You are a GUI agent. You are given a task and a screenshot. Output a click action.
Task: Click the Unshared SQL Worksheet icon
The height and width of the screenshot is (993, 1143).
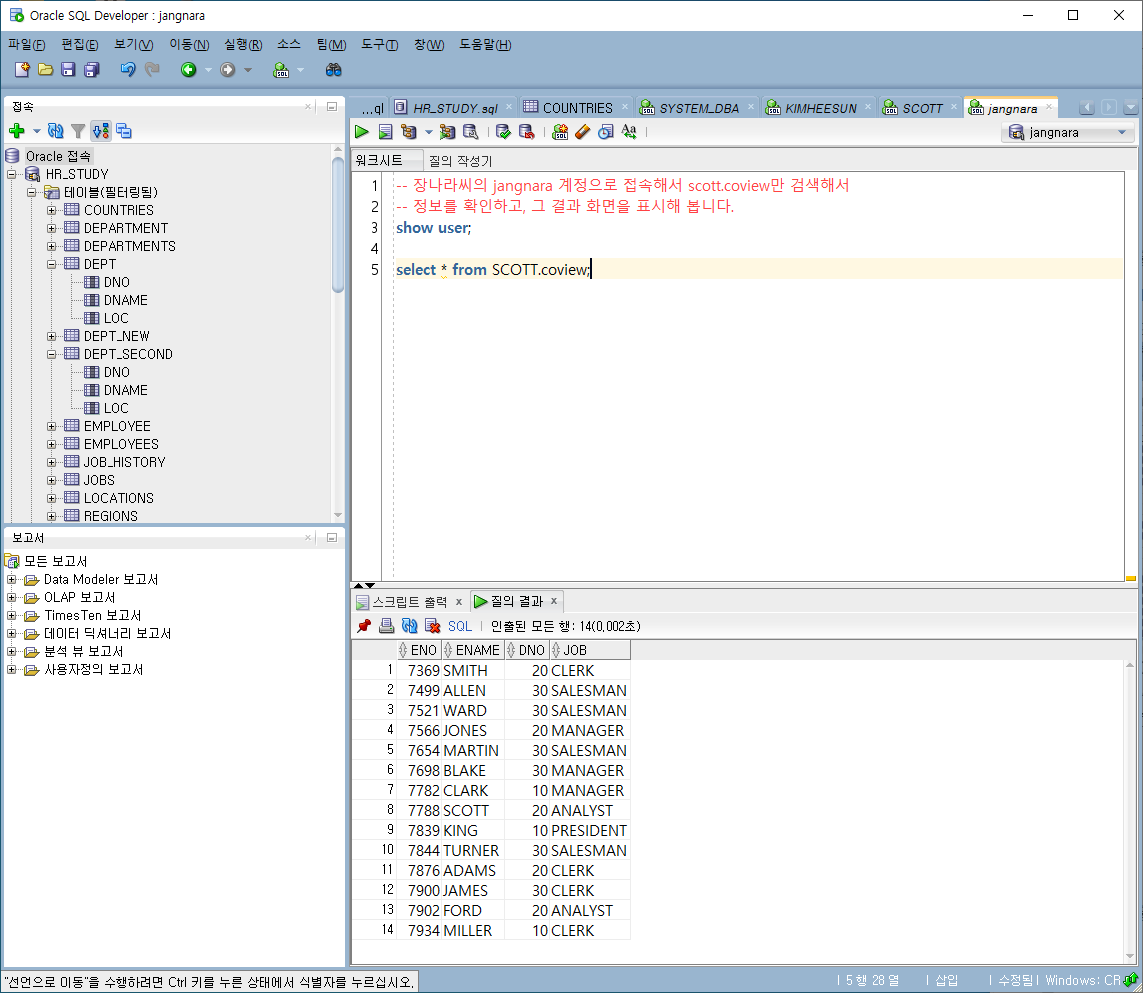(x=560, y=132)
